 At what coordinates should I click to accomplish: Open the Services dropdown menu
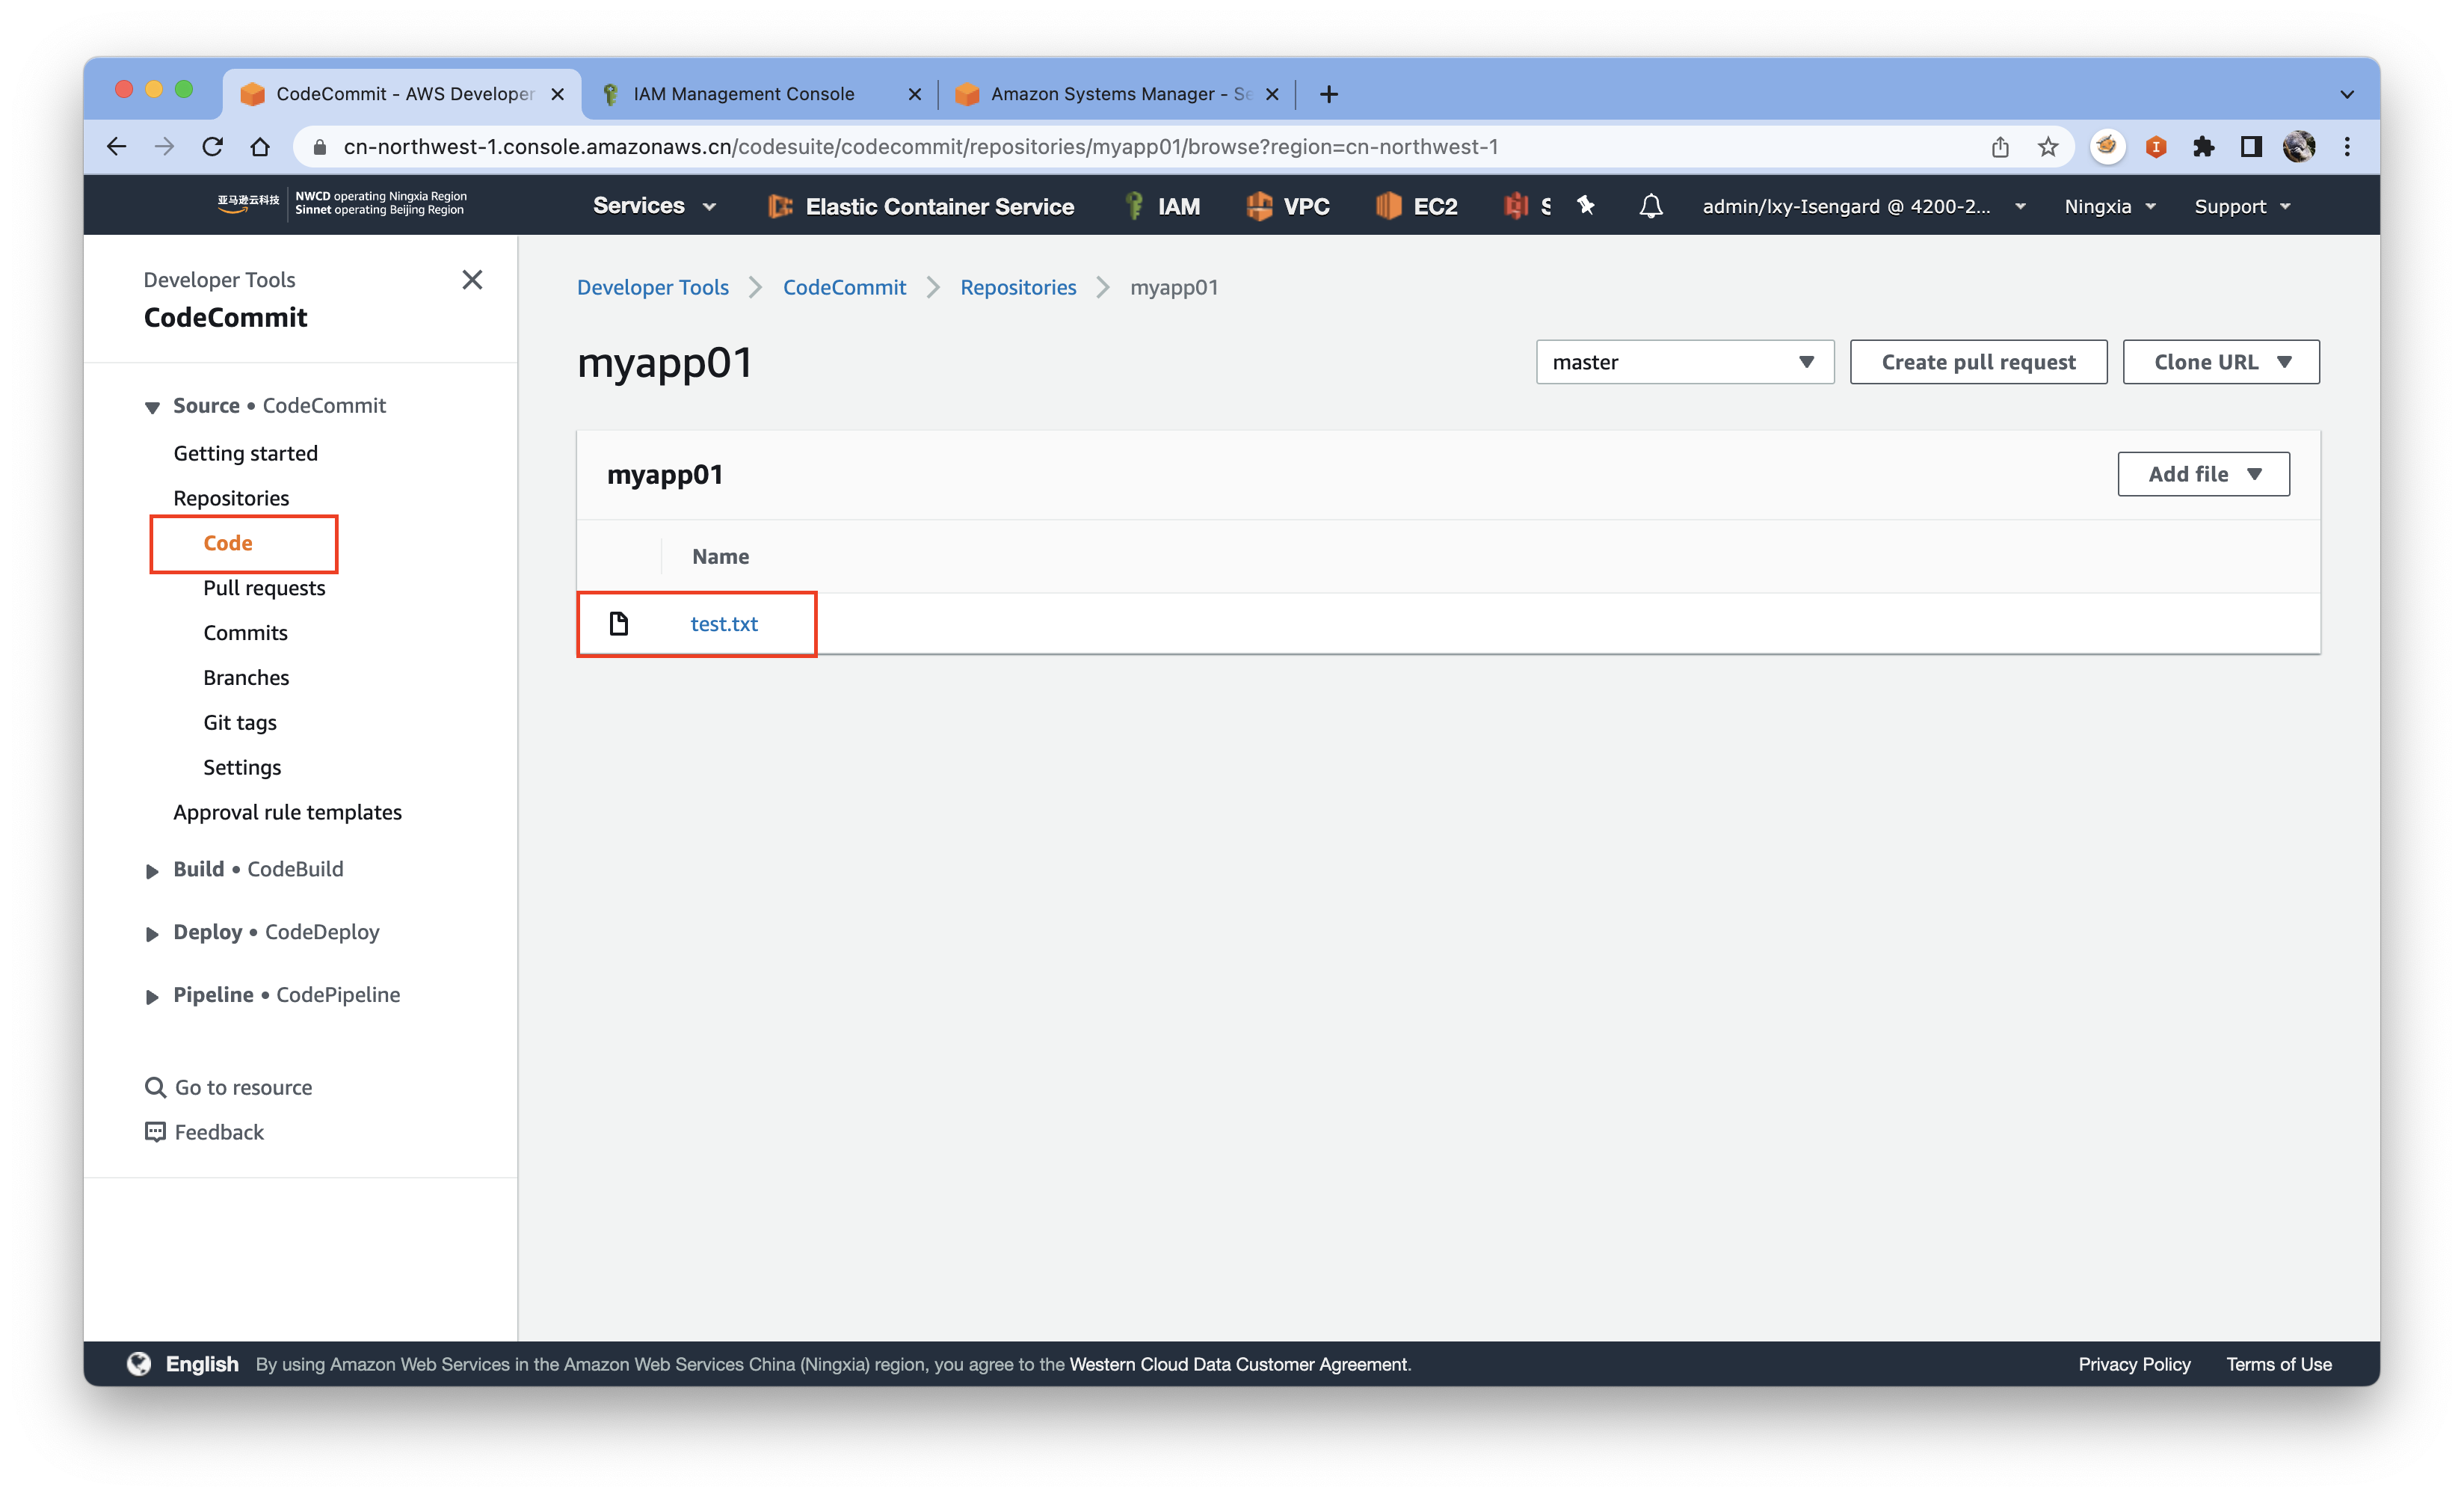655,206
